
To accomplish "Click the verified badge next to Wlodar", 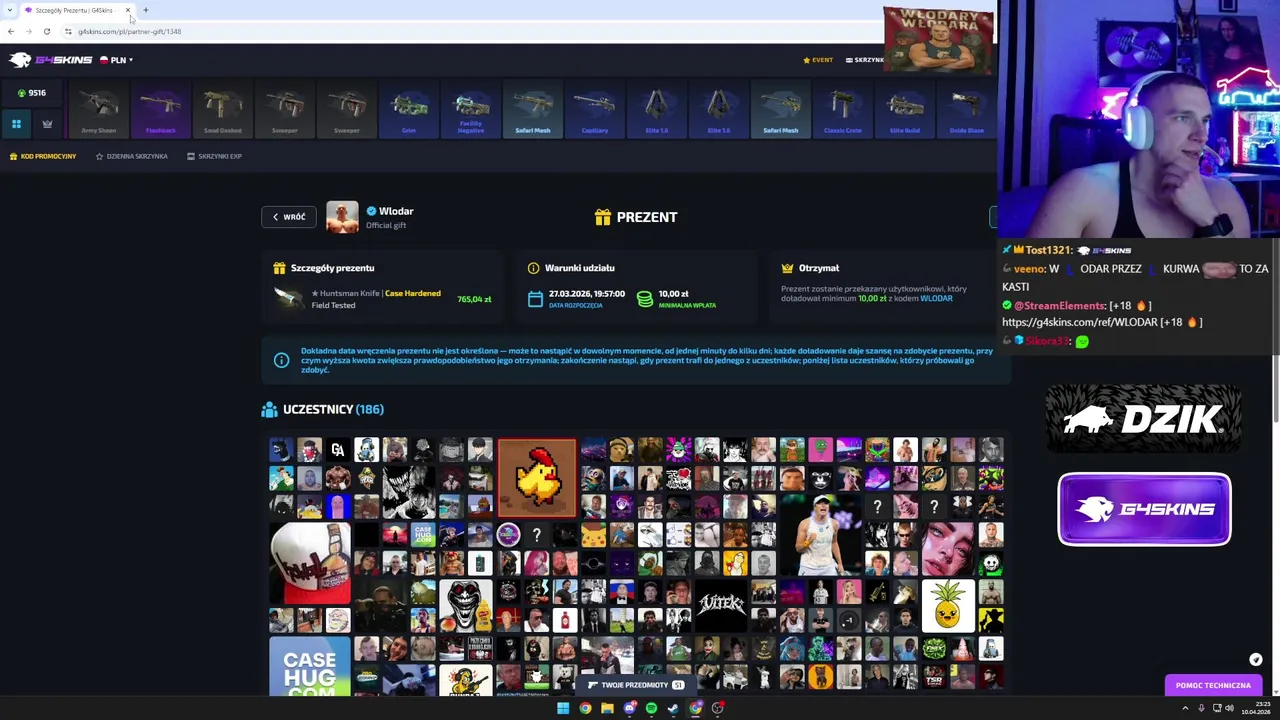I will pos(371,211).
